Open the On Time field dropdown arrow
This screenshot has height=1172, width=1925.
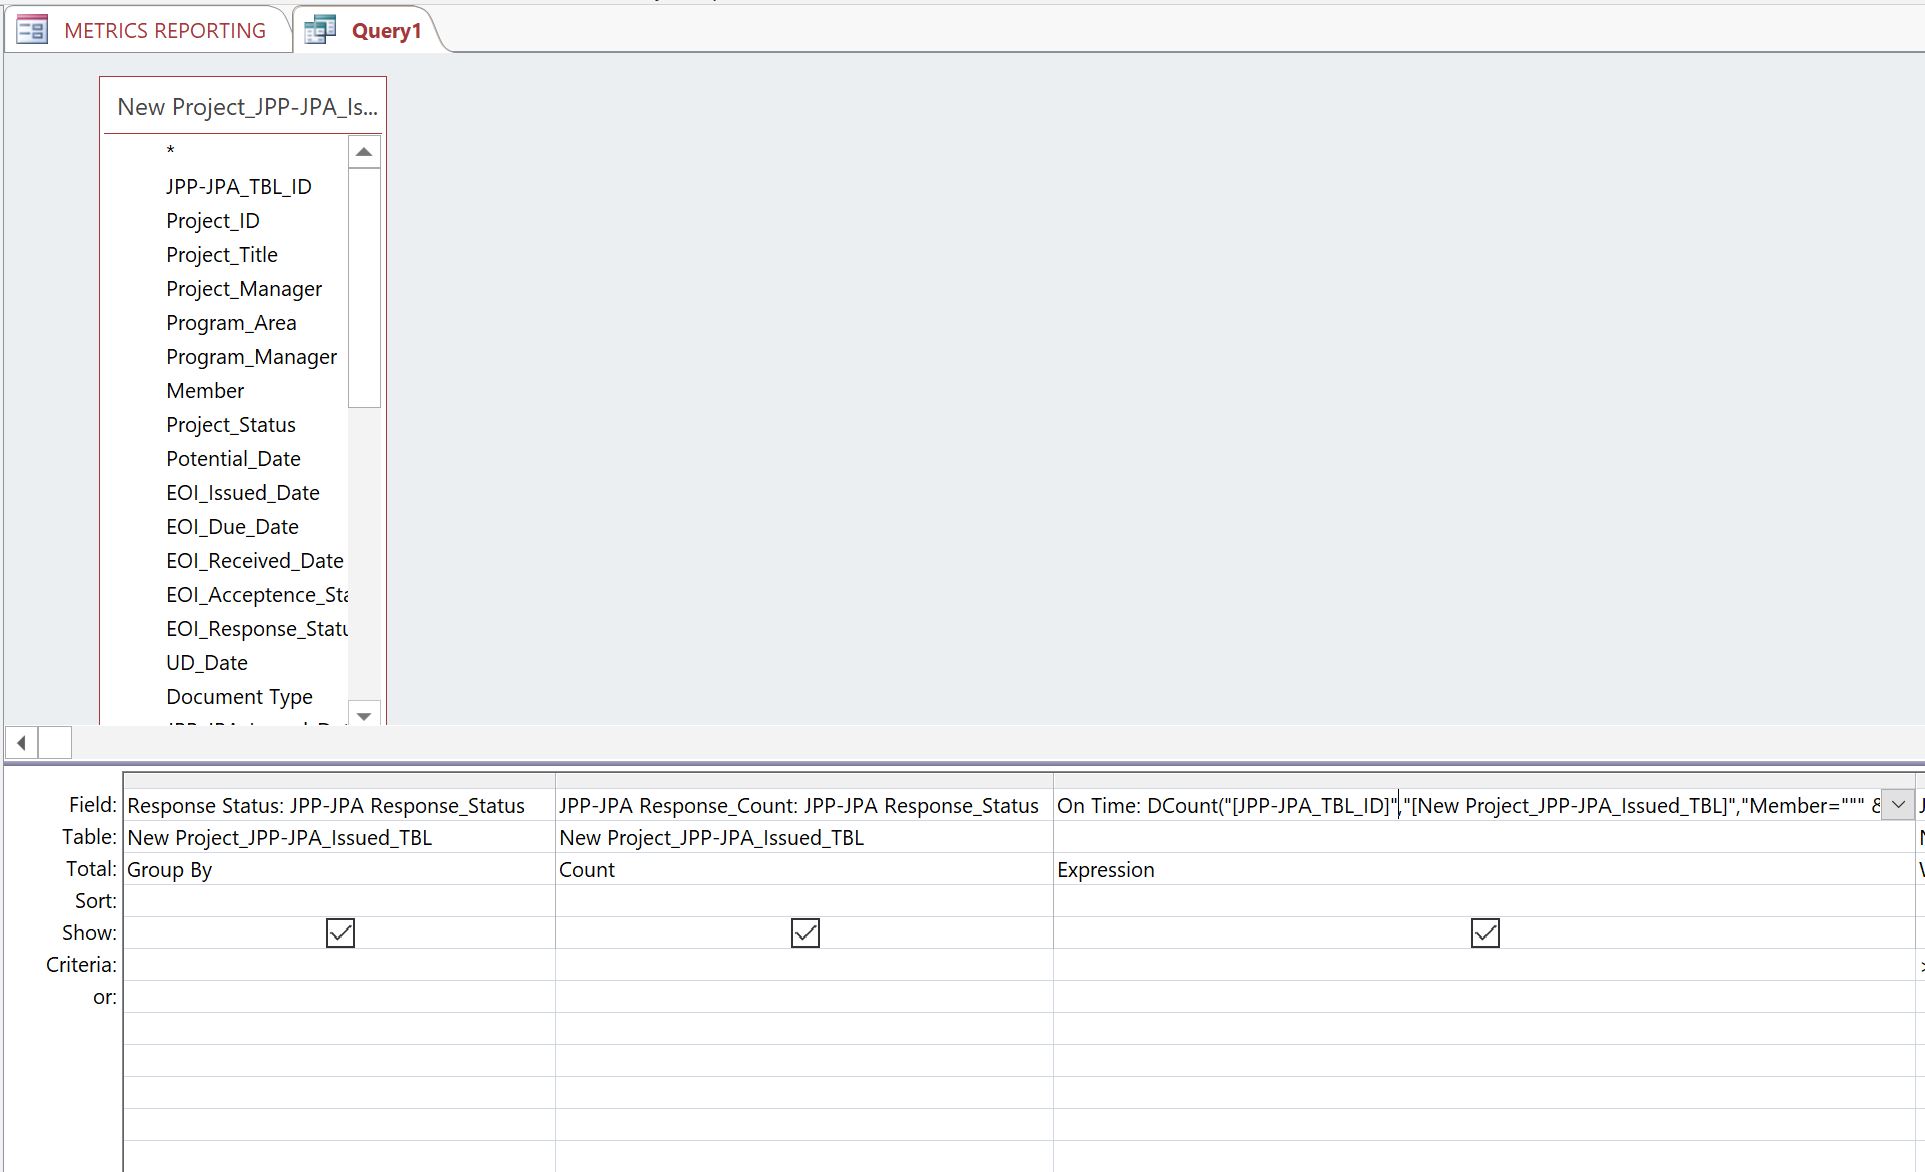1897,805
